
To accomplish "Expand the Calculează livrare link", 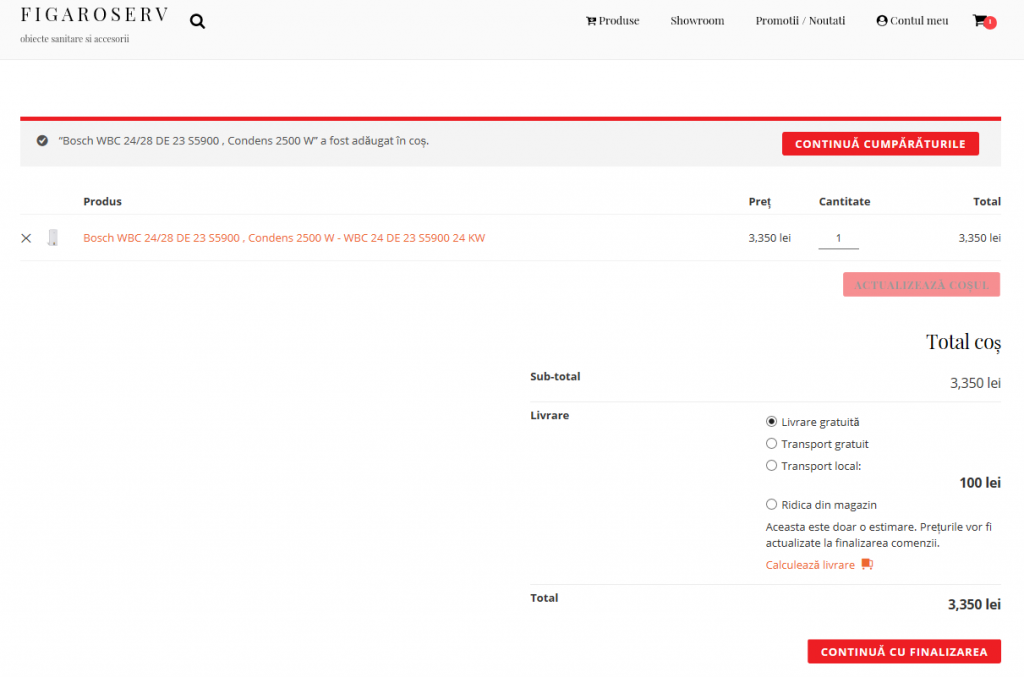I will (x=810, y=565).
